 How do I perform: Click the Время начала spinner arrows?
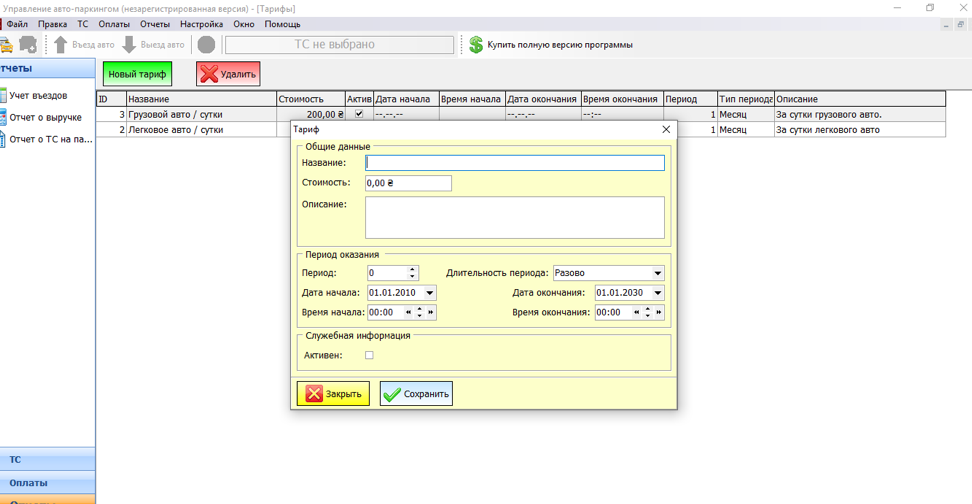[420, 312]
